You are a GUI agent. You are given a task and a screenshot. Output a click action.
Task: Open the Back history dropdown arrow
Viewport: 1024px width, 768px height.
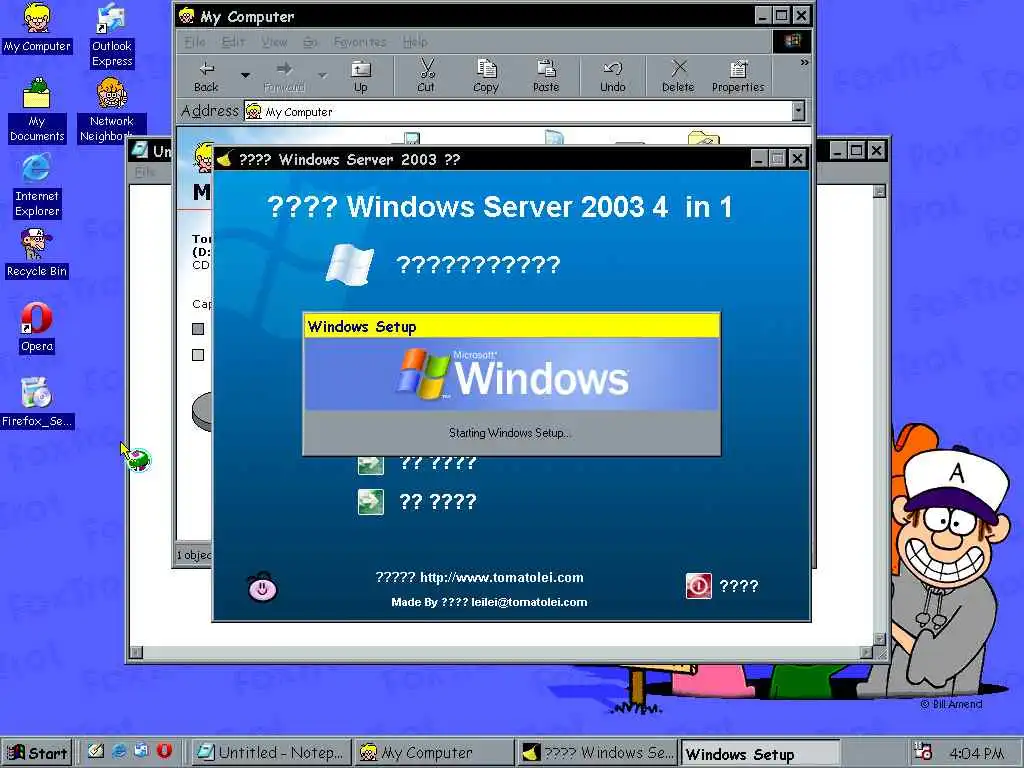(x=246, y=76)
